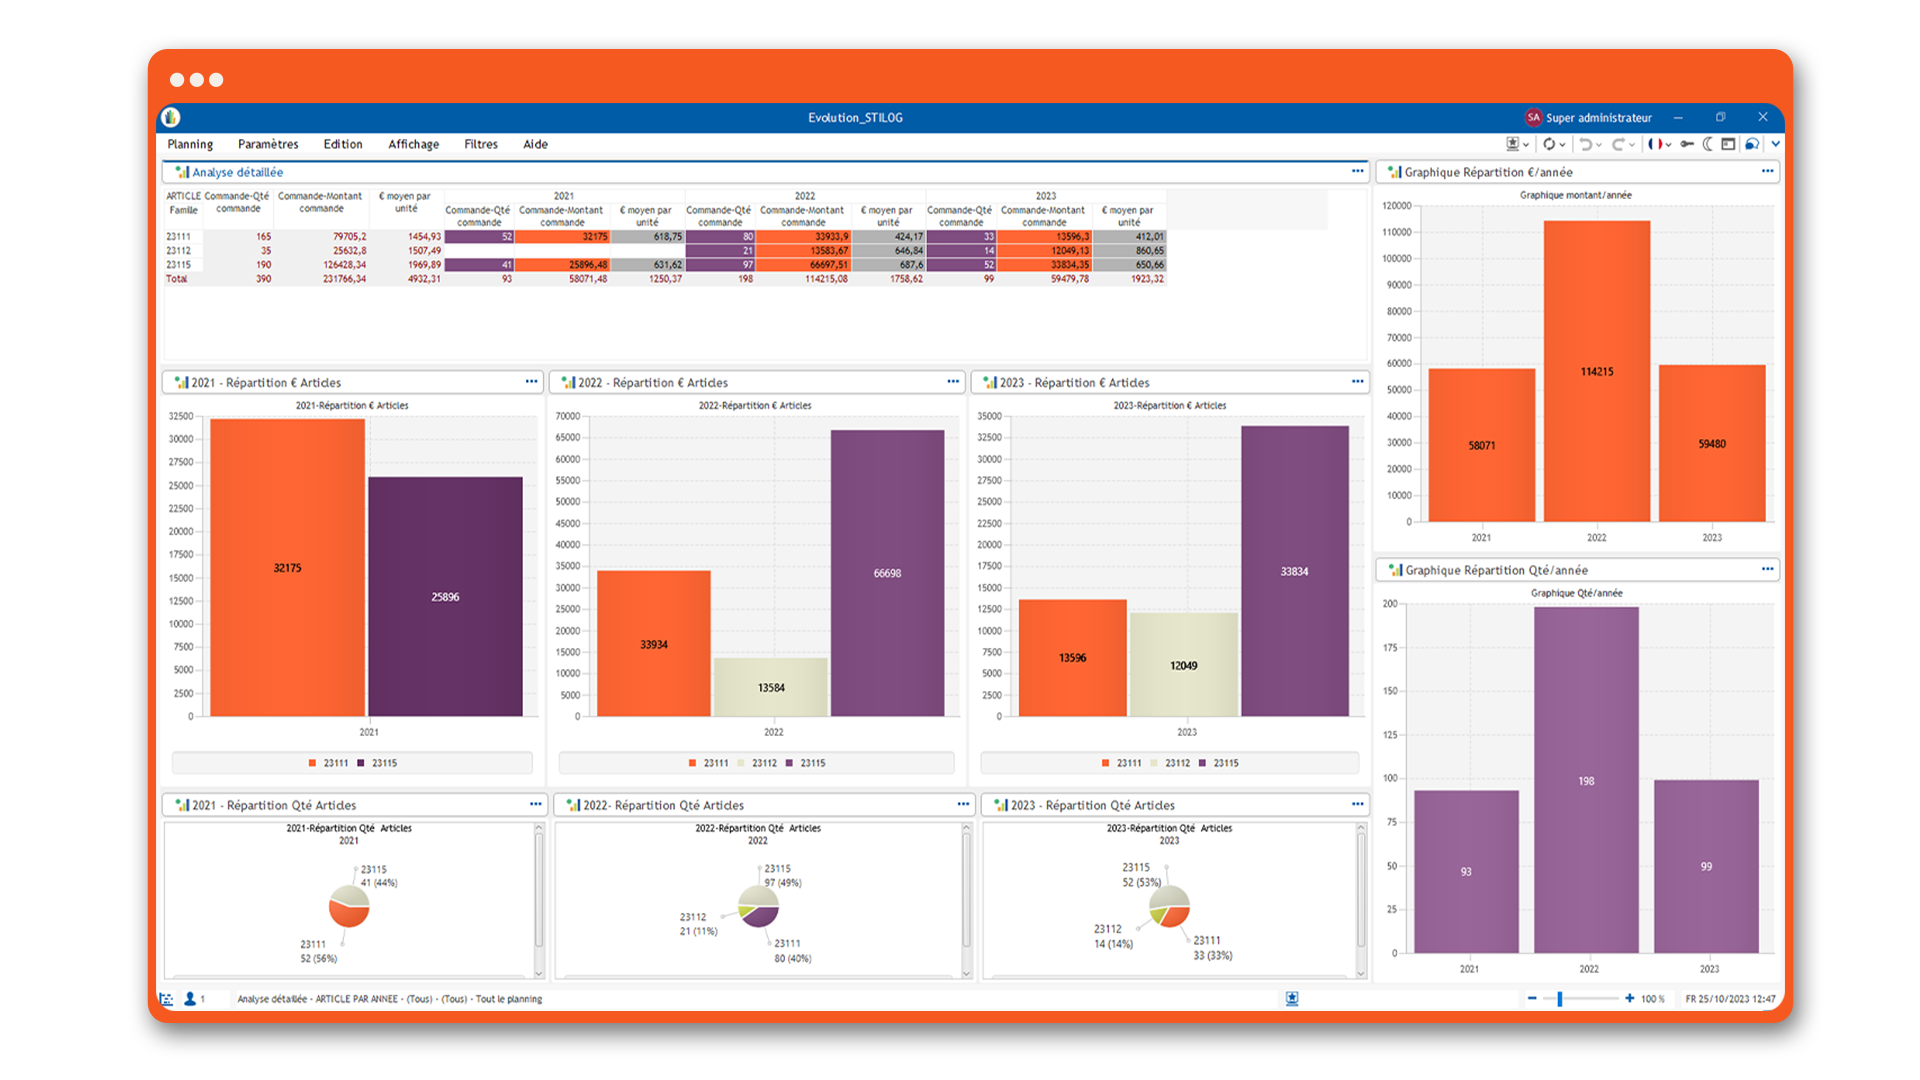Click the bookmark star icon in status bar
The image size is (1920, 1080).
coord(1291,998)
